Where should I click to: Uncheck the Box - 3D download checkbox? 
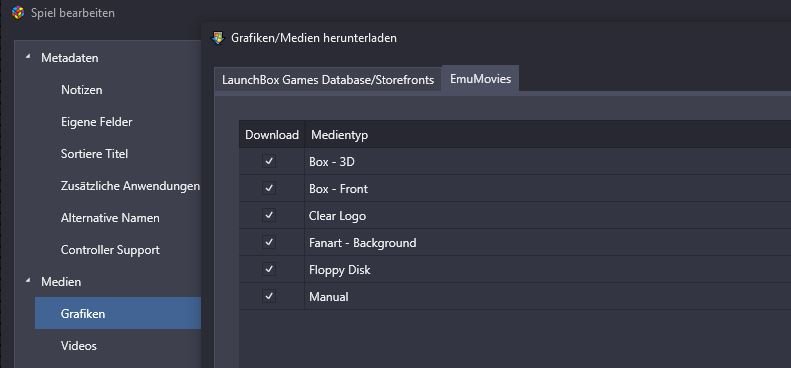click(269, 161)
